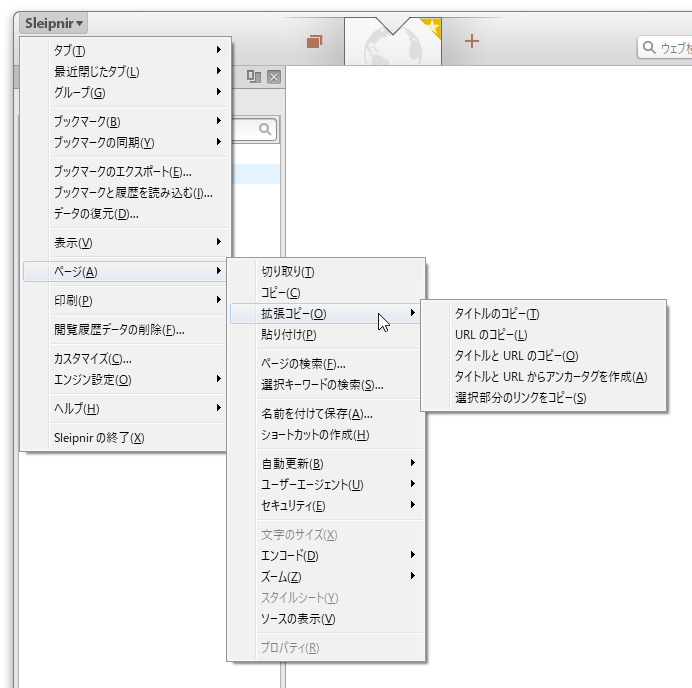Expand 最近閉じたタブ(L) submenu
The width and height of the screenshot is (692, 688).
[x=125, y=71]
